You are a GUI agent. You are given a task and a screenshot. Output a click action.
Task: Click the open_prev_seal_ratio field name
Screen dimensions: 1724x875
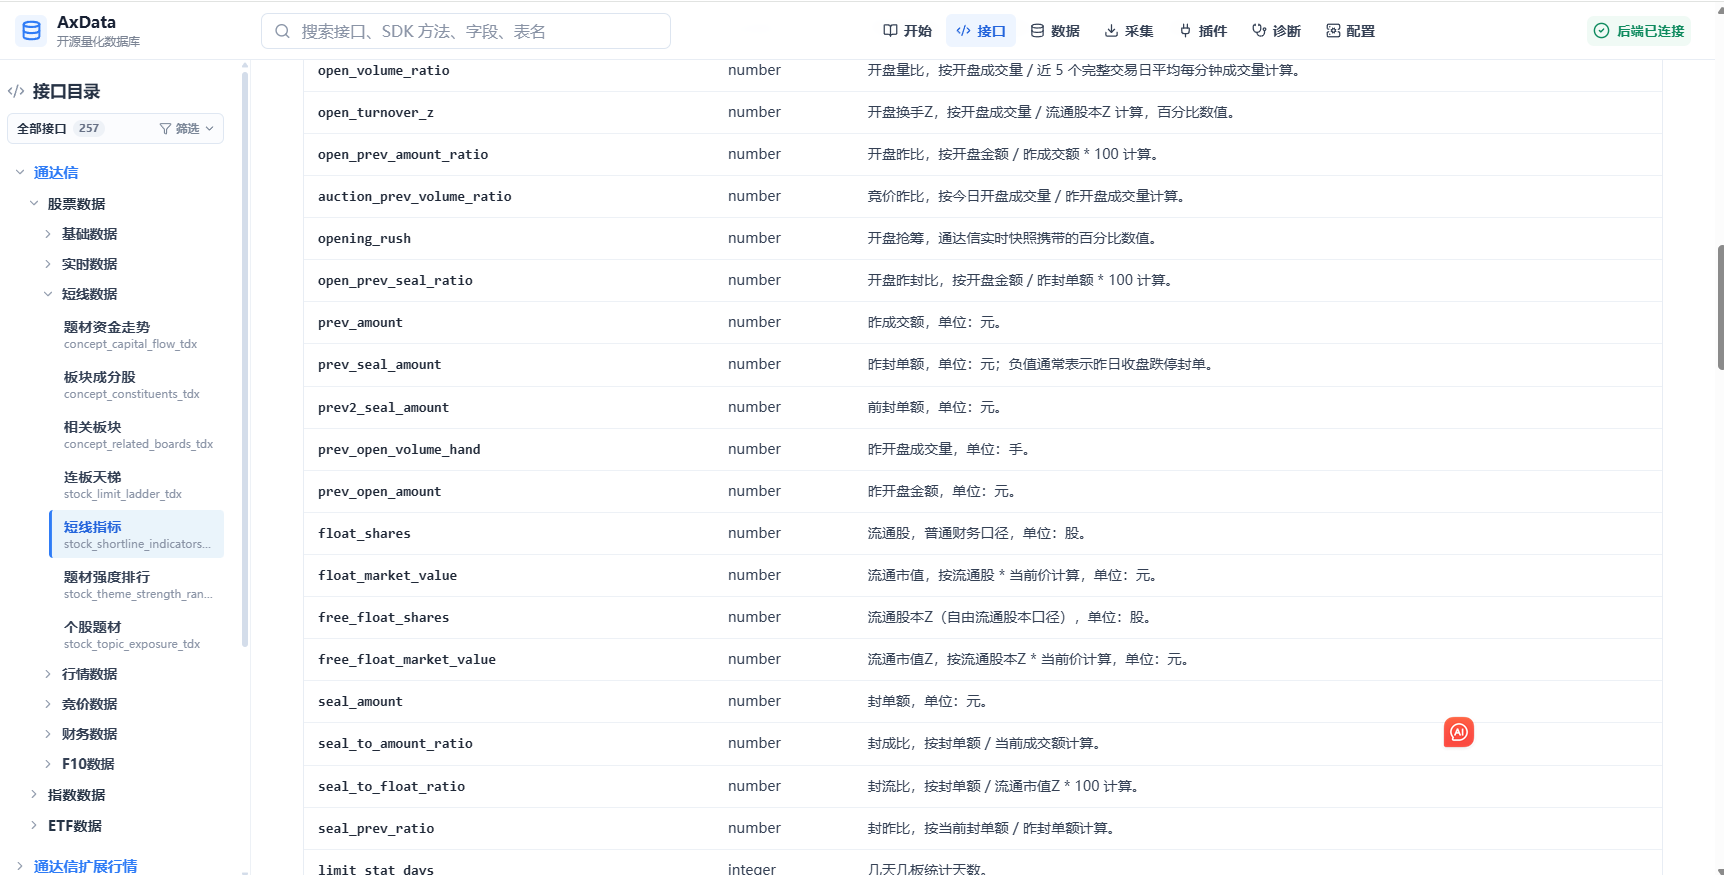tap(395, 280)
